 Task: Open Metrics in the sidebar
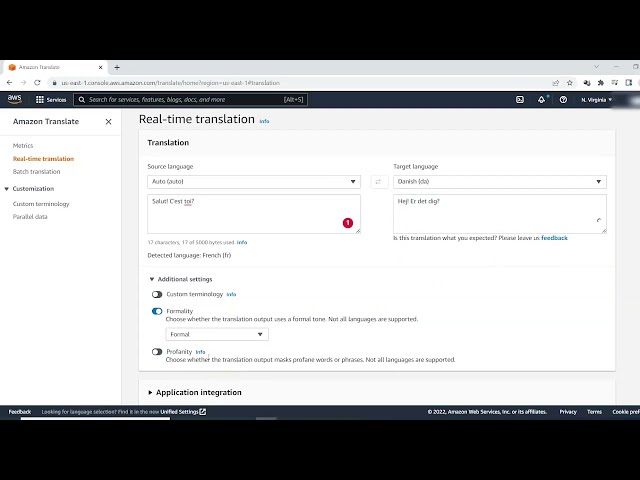tap(23, 145)
